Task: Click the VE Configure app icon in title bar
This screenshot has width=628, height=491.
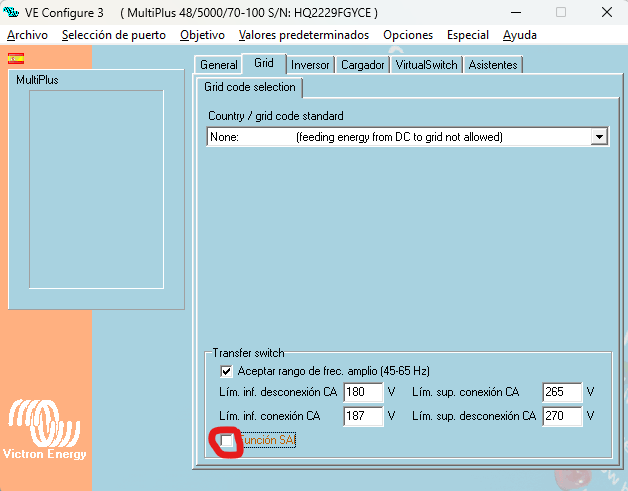Action: tap(11, 12)
